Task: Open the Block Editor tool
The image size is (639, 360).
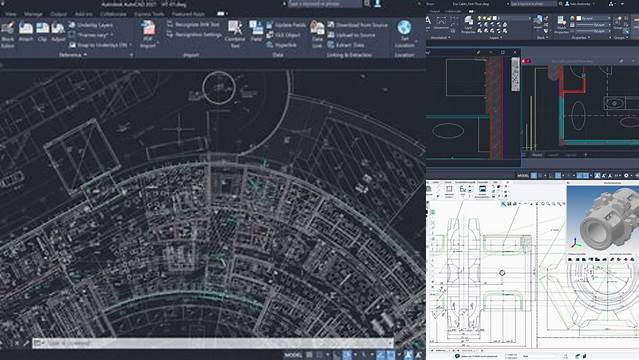Action: click(x=8, y=34)
